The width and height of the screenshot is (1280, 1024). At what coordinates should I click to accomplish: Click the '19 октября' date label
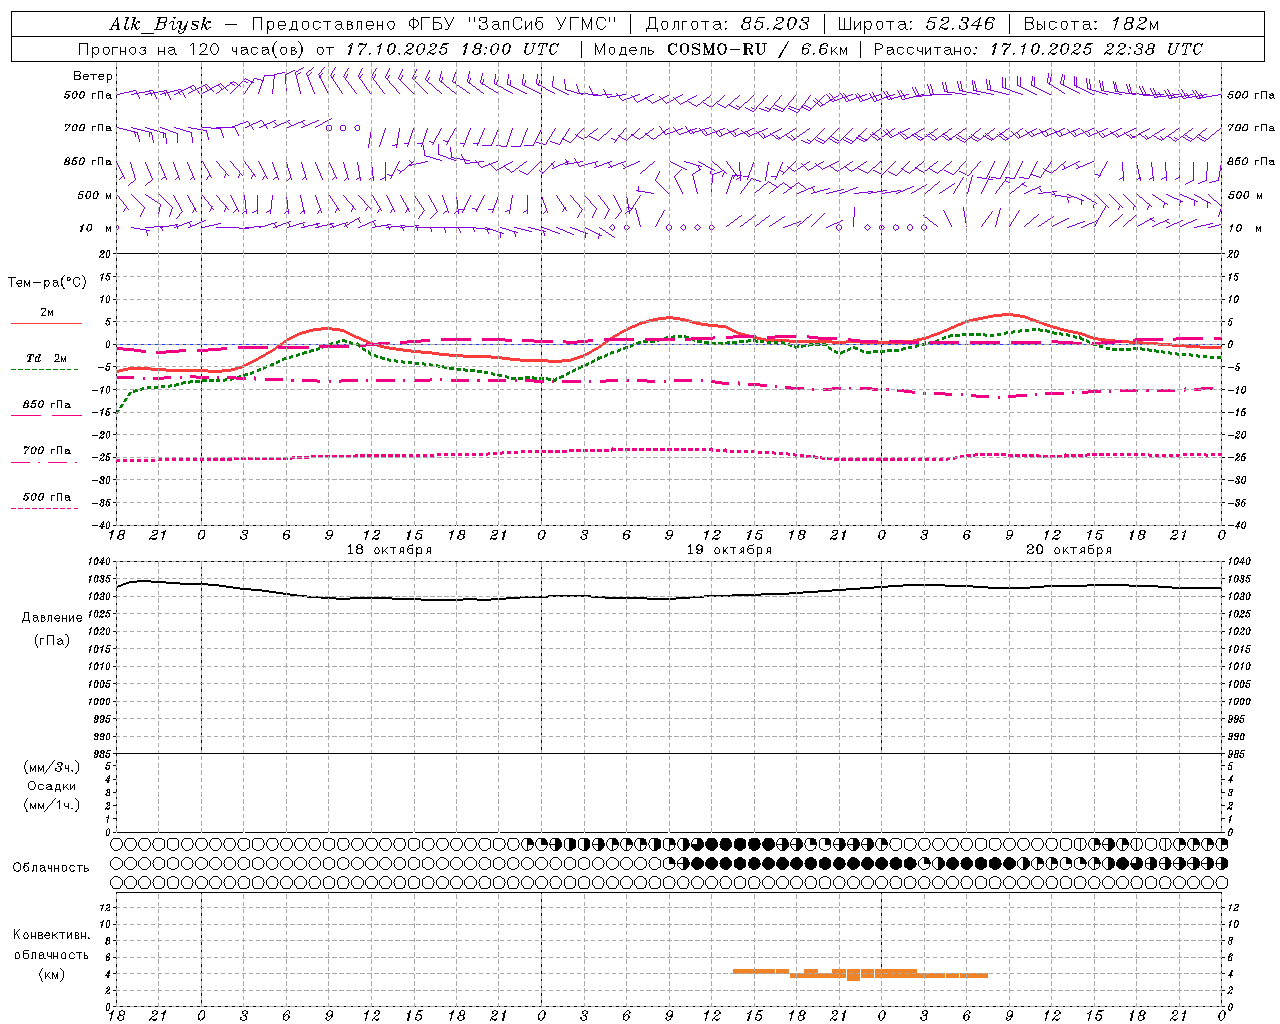point(729,550)
